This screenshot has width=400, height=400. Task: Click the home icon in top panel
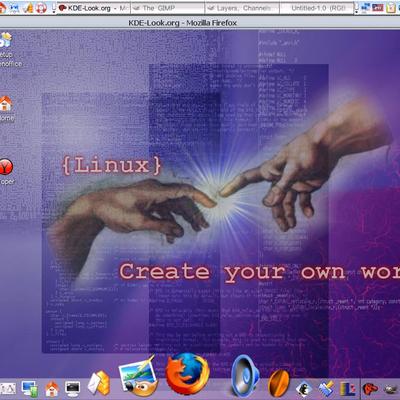(3, 7)
